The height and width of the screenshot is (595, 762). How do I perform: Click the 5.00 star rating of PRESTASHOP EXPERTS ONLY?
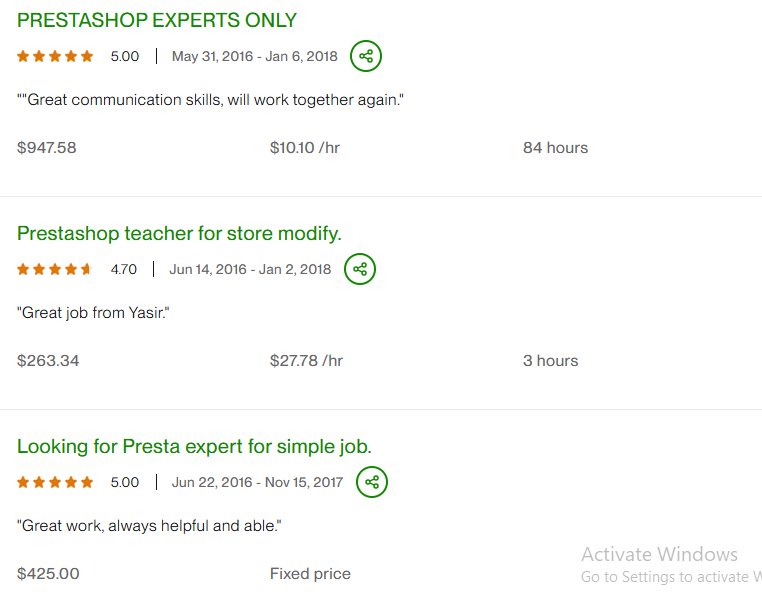point(56,56)
